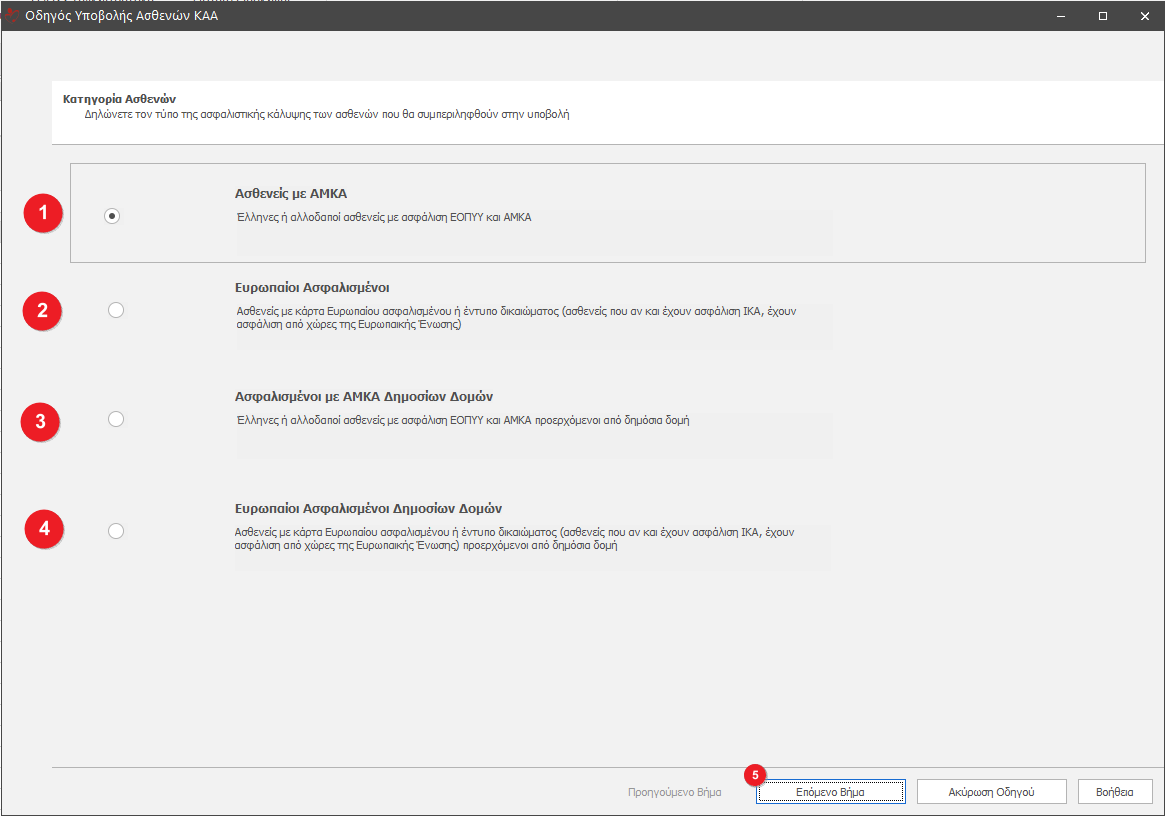
Task: Proceed with the 'Επόμενο Βήμα' button
Action: pyautogui.click(x=830, y=792)
